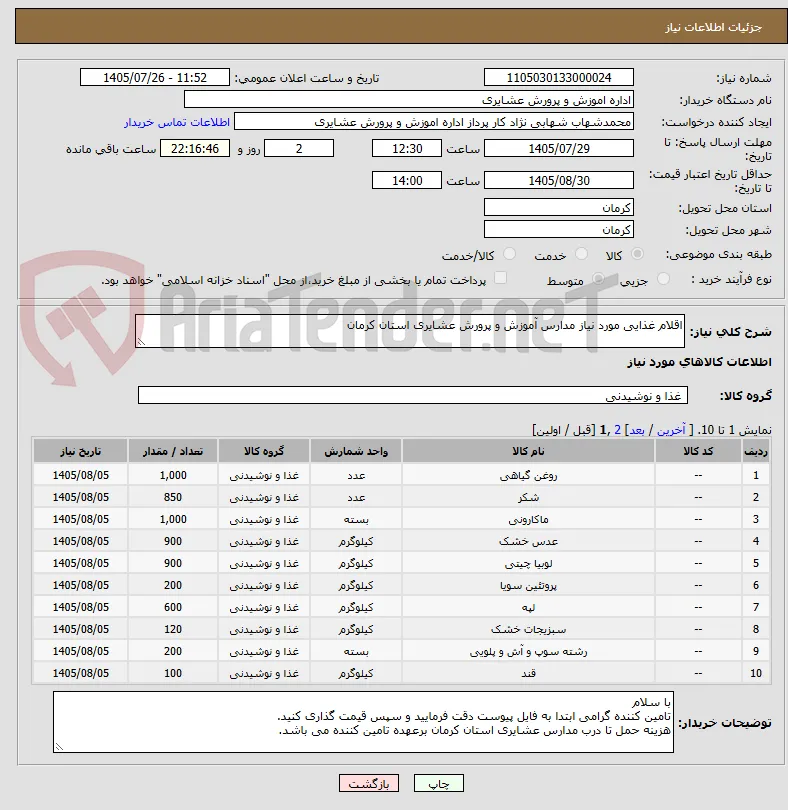Click the ردیف column header
The height and width of the screenshot is (810, 788).
tap(755, 451)
